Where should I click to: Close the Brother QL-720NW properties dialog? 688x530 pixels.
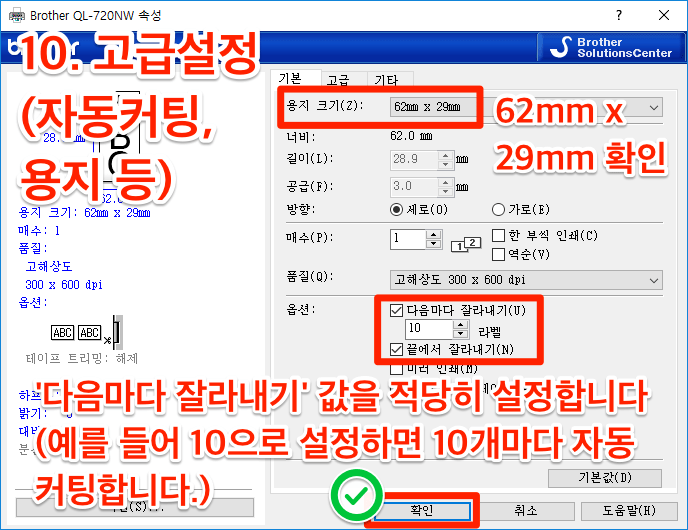point(664,15)
